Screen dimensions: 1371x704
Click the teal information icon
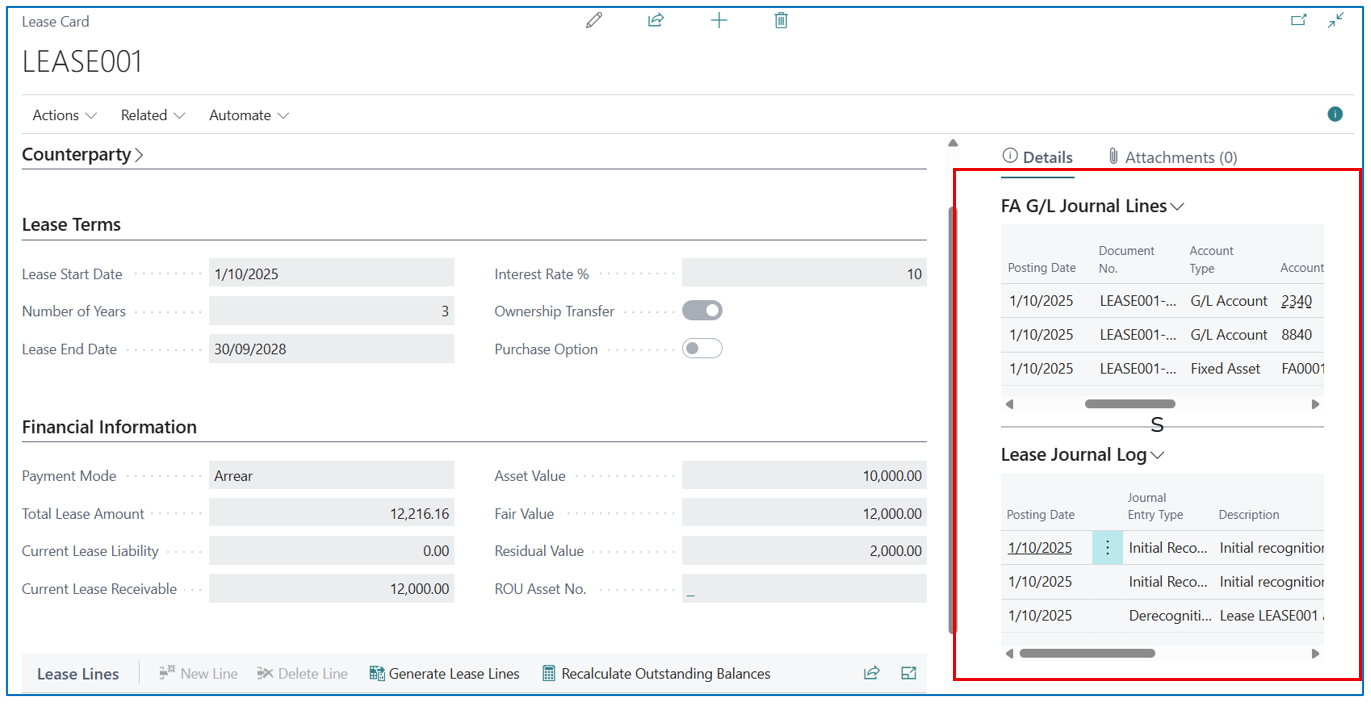1335,114
